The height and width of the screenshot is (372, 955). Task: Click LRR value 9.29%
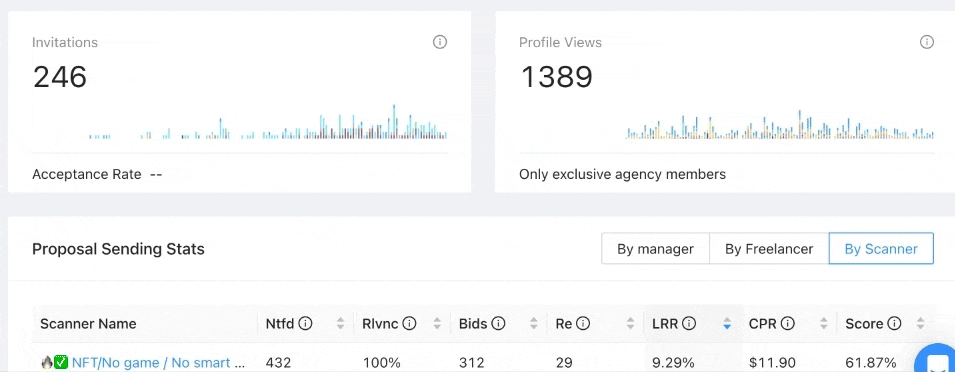coord(673,363)
